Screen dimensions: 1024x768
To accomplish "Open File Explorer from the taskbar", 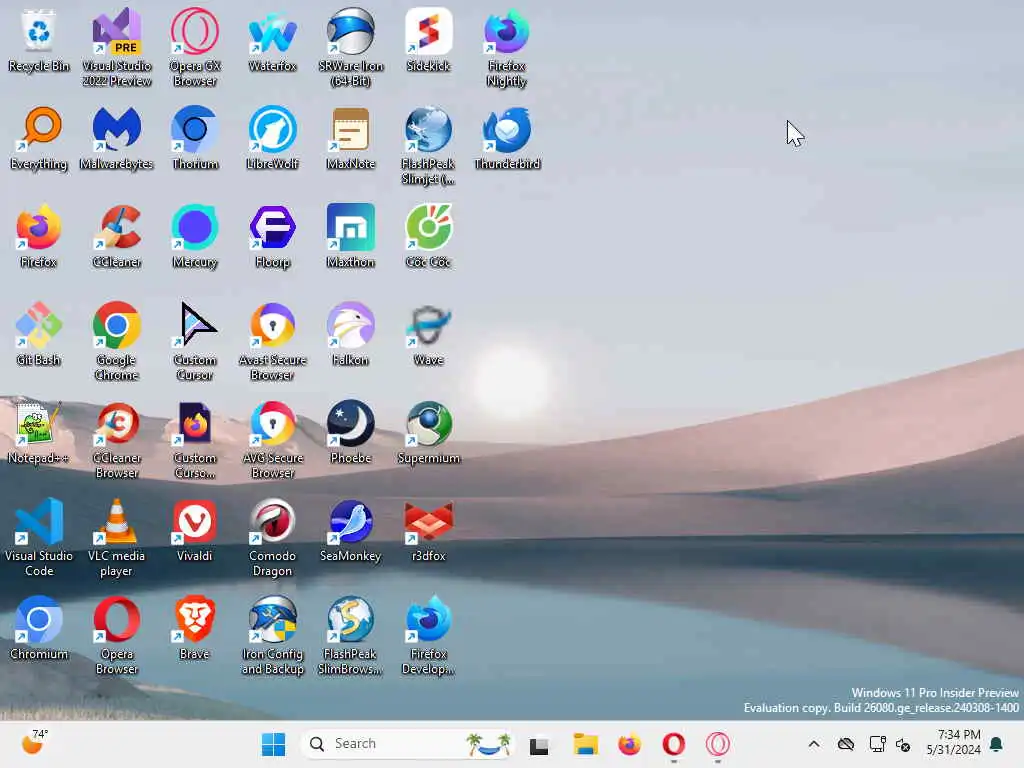I will point(585,744).
